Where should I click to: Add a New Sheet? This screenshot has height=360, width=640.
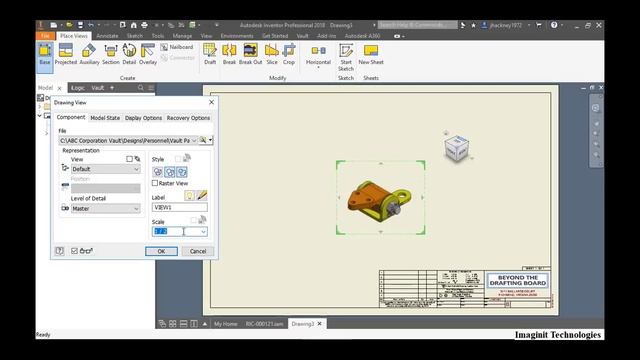click(371, 55)
